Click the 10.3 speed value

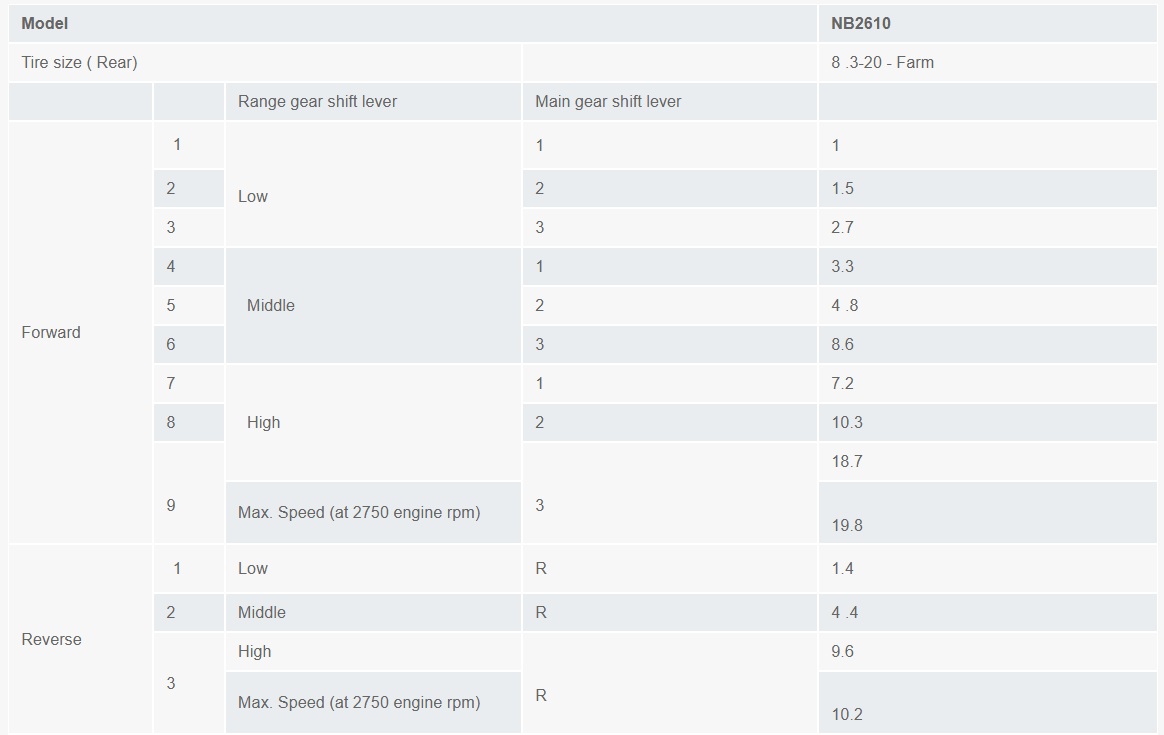pyautogui.click(x=846, y=422)
